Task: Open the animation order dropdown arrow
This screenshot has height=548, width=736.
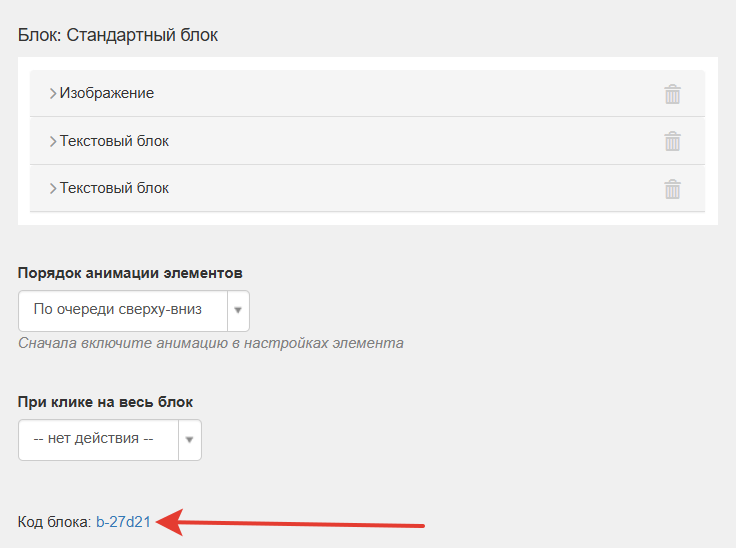Action: coord(238,310)
